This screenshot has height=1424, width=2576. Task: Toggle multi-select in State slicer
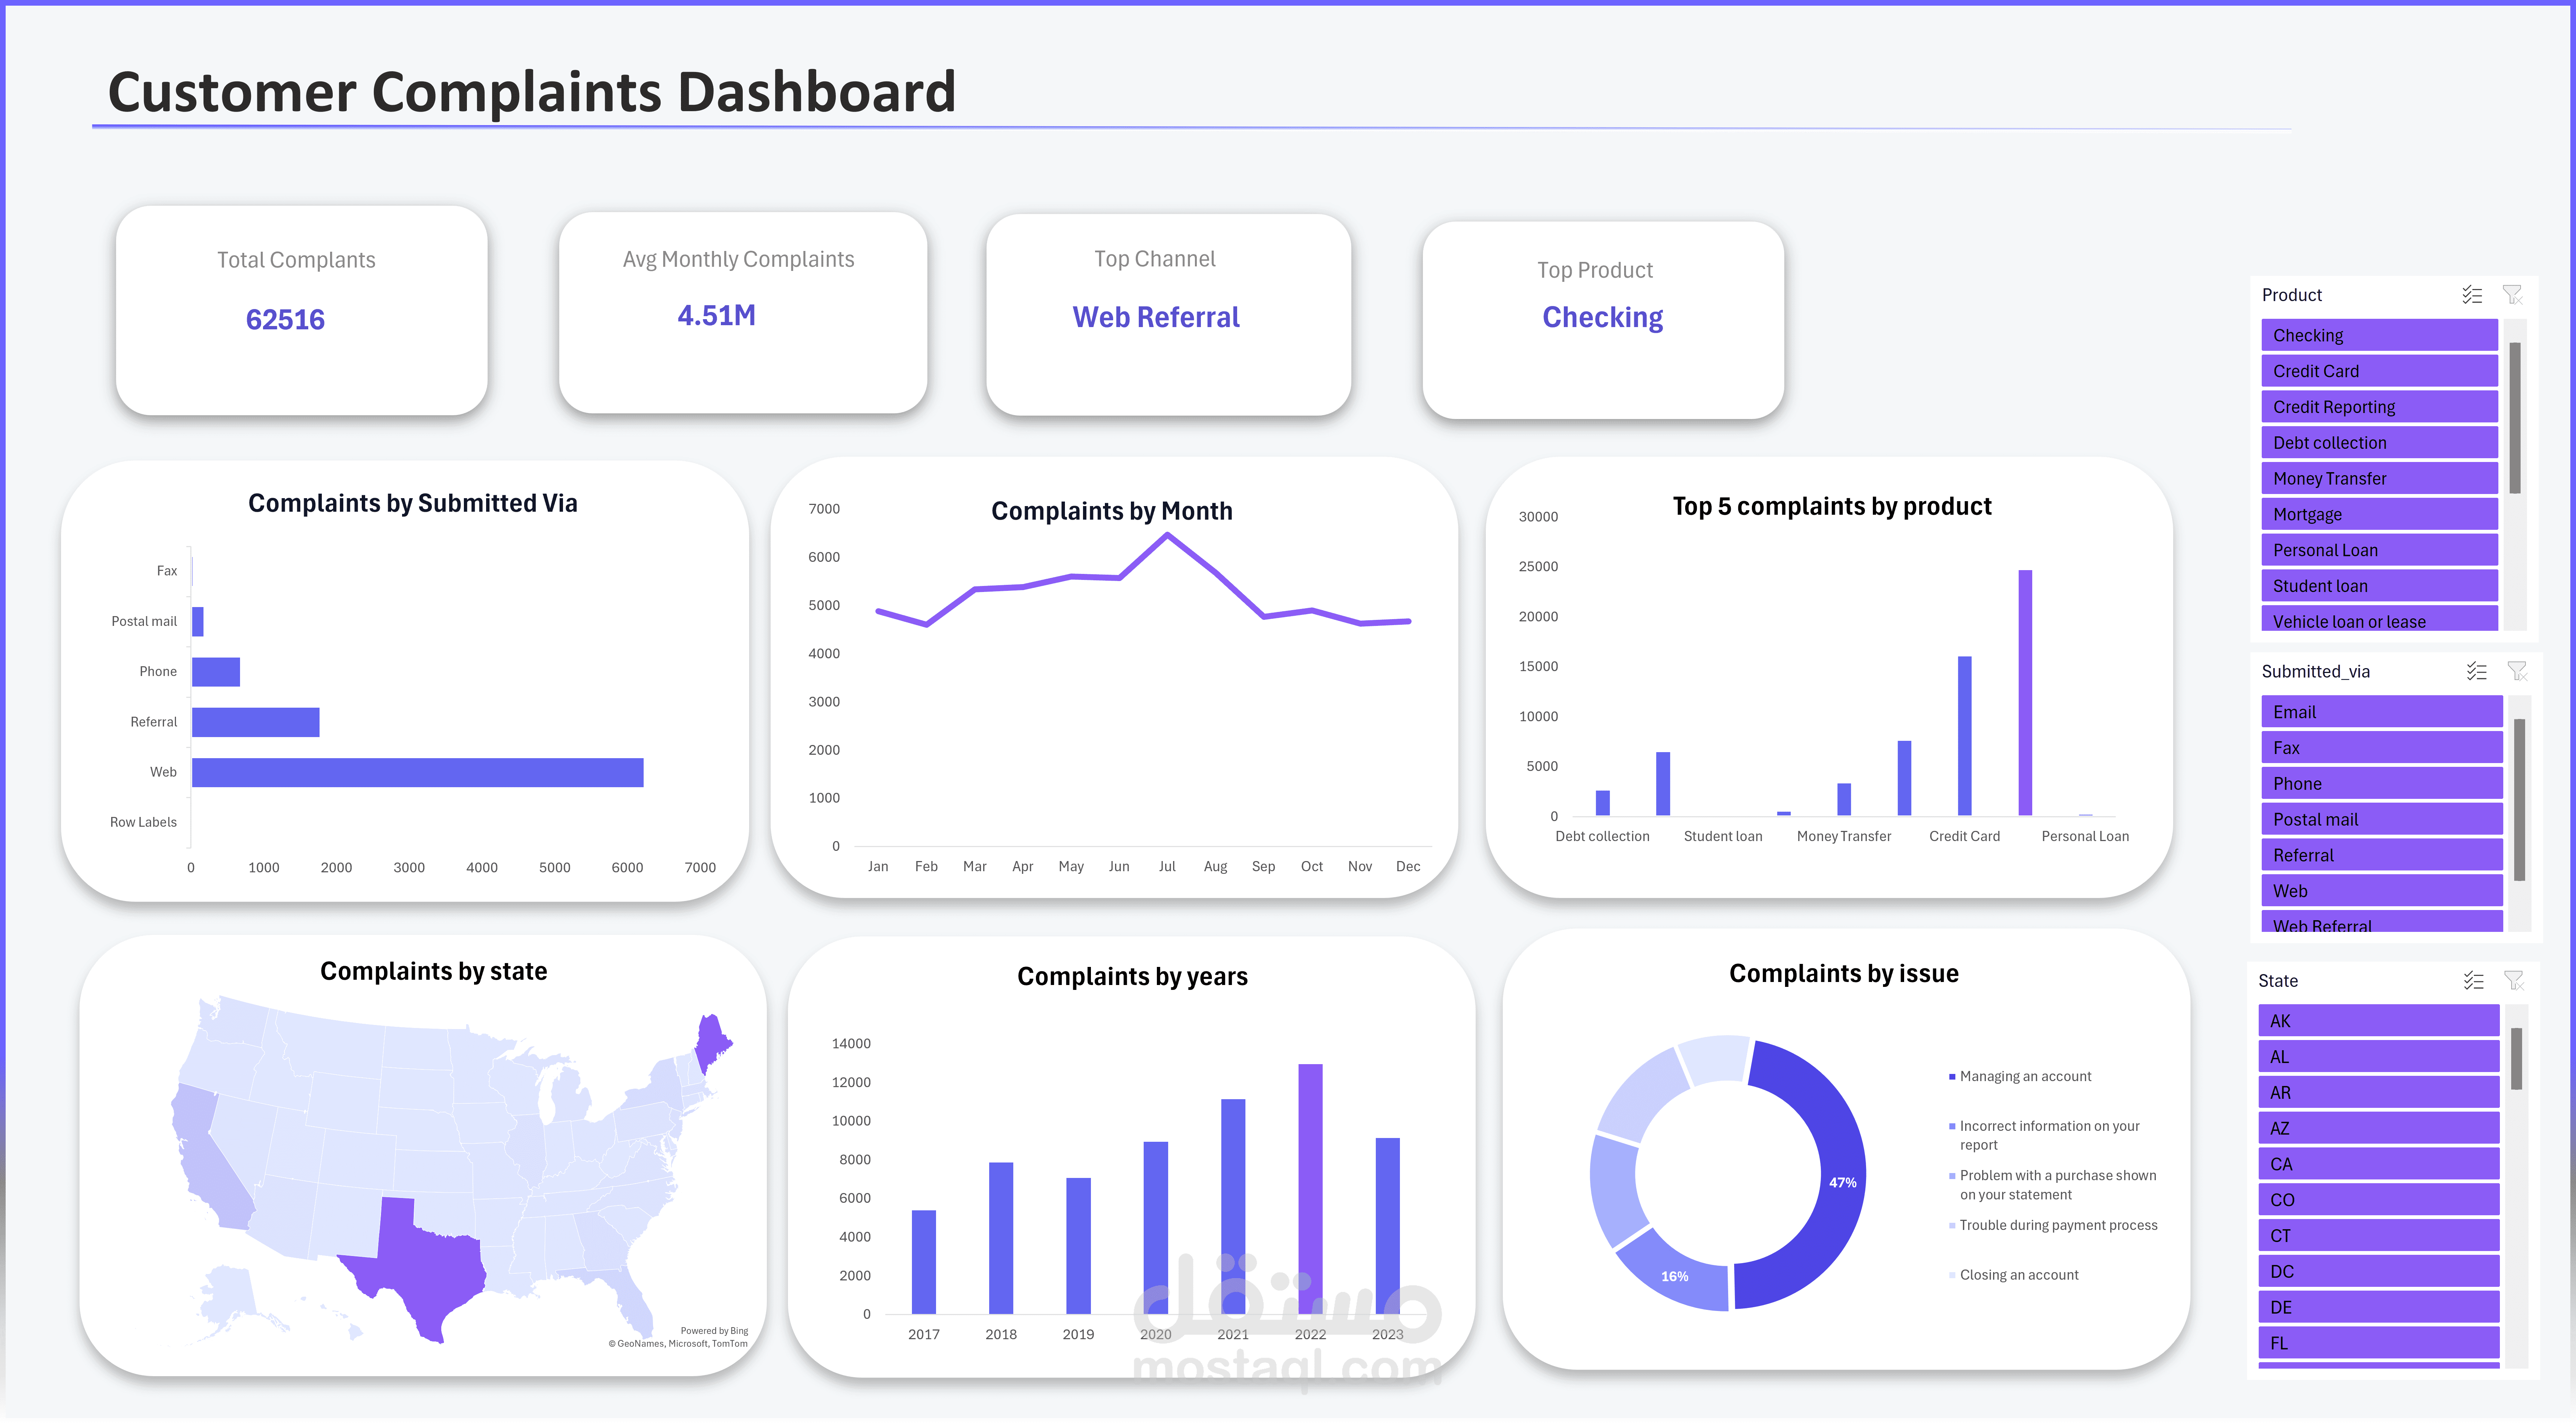[2474, 980]
